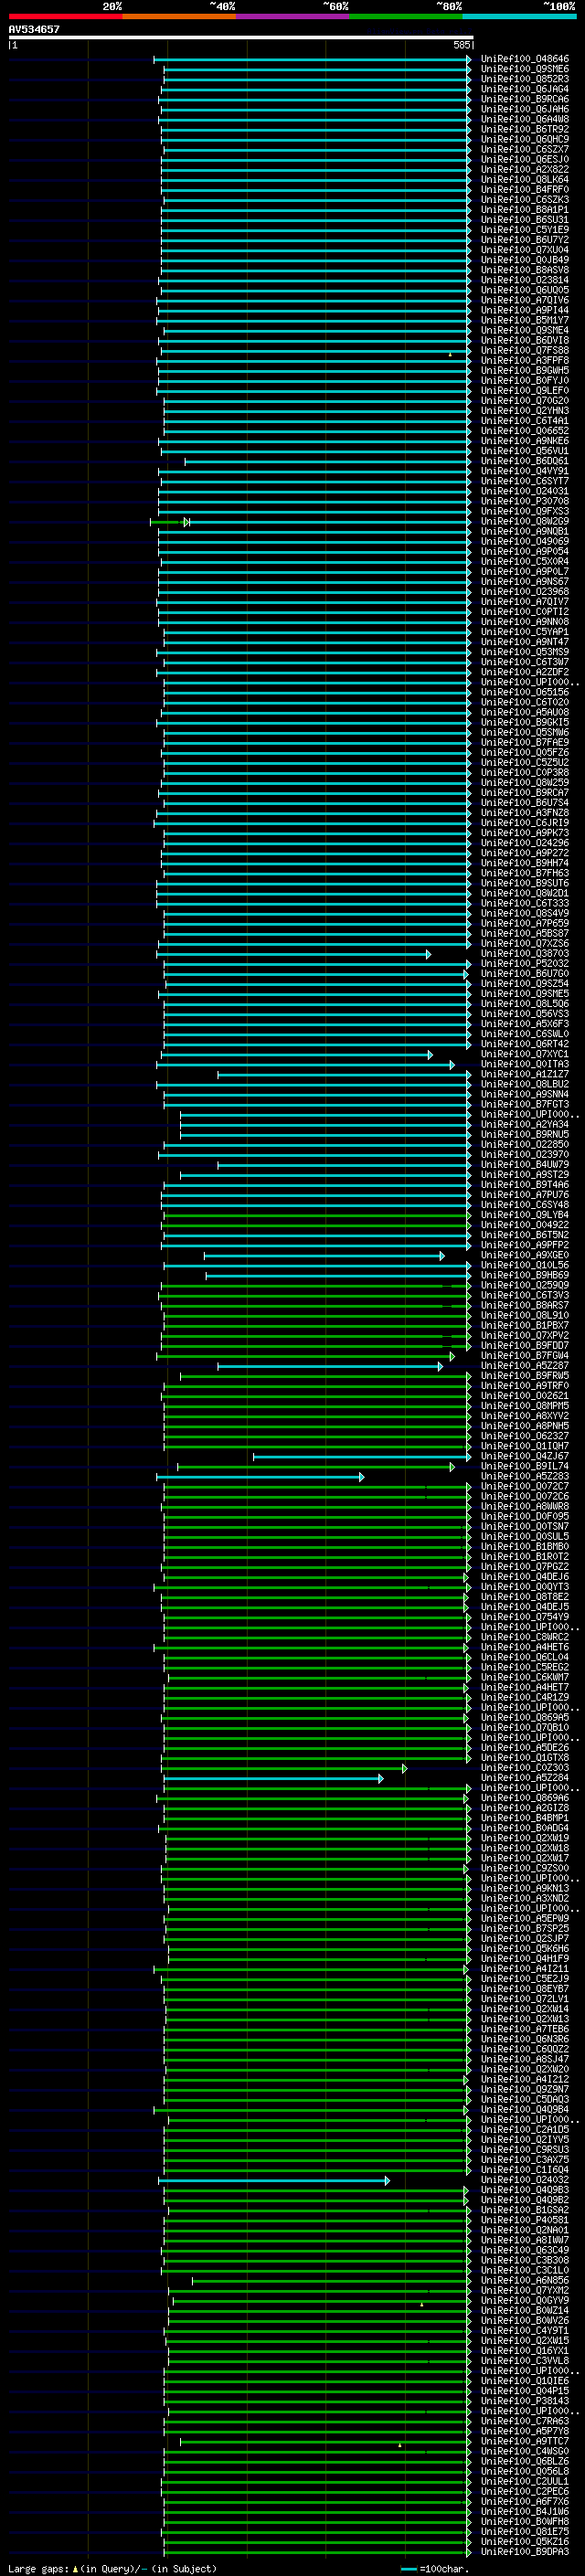Click the white query sequence bar
Screen dimensions: 585x2576
[241, 37]
